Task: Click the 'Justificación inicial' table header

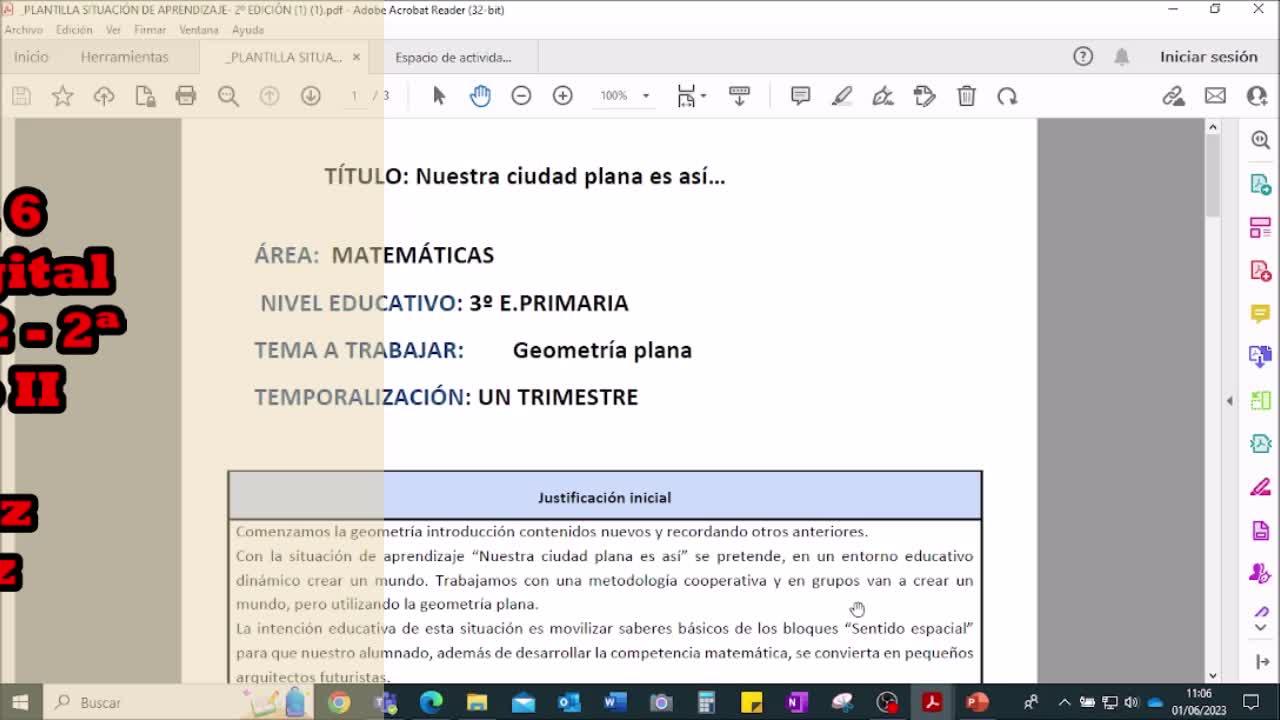Action: pos(604,497)
